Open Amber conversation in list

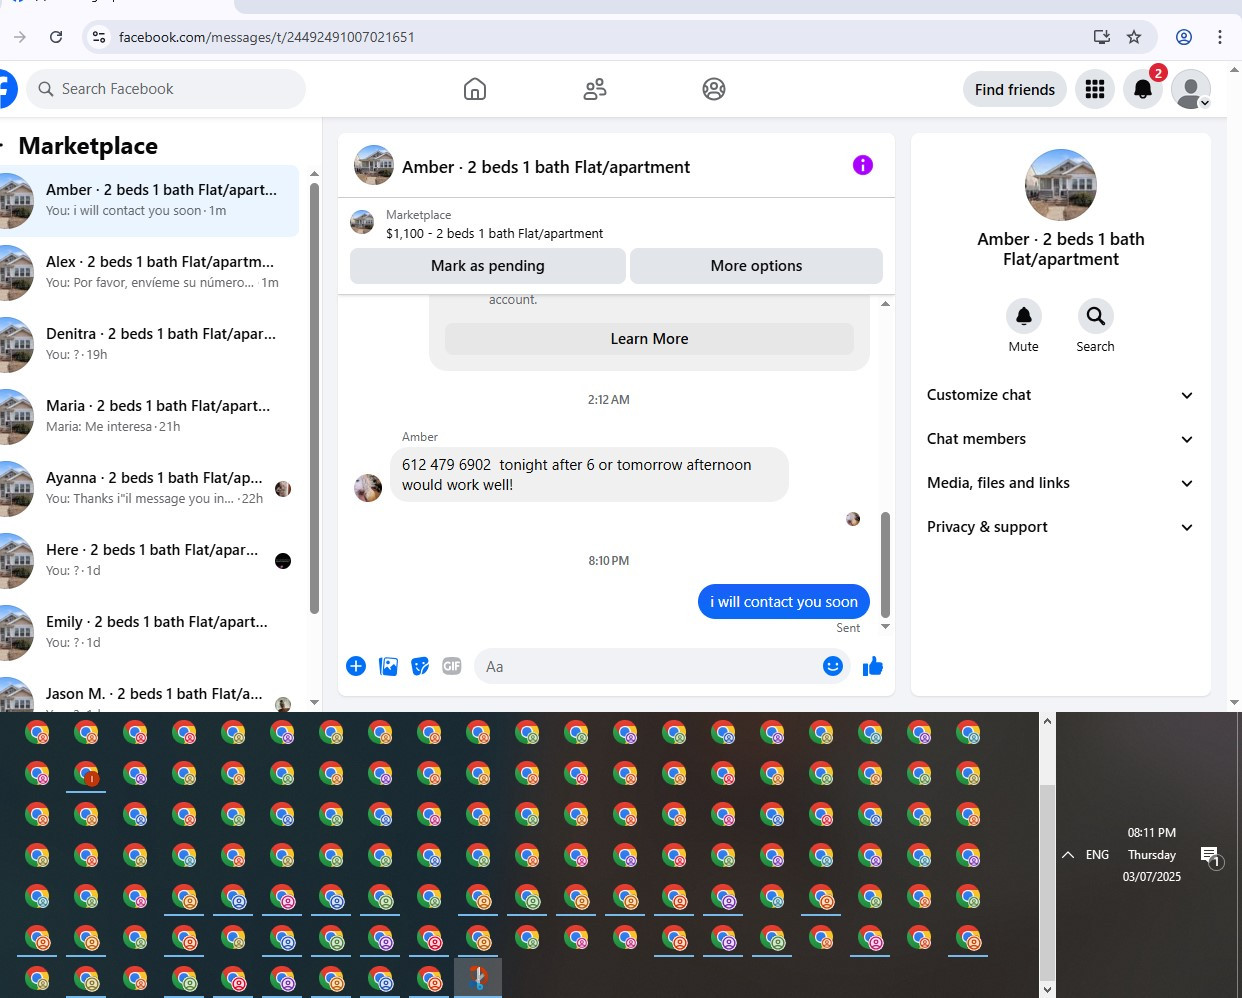coord(150,200)
